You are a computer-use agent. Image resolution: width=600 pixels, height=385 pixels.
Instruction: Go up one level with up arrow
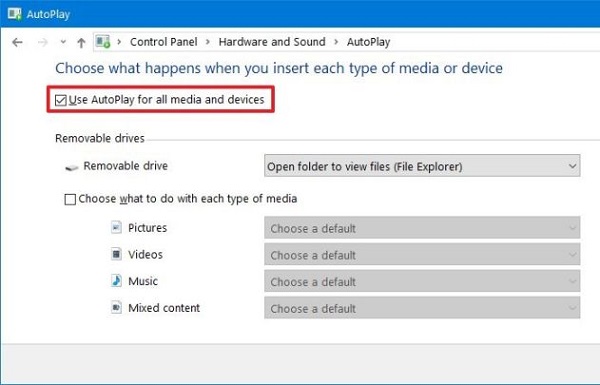point(81,42)
